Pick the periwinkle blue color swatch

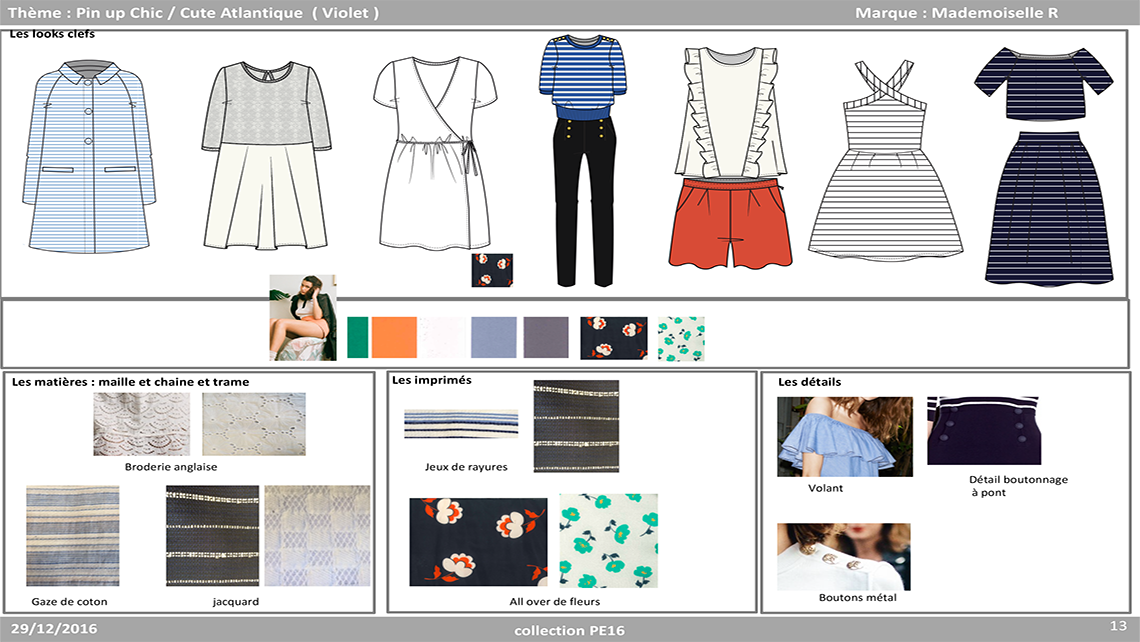[x=494, y=337]
